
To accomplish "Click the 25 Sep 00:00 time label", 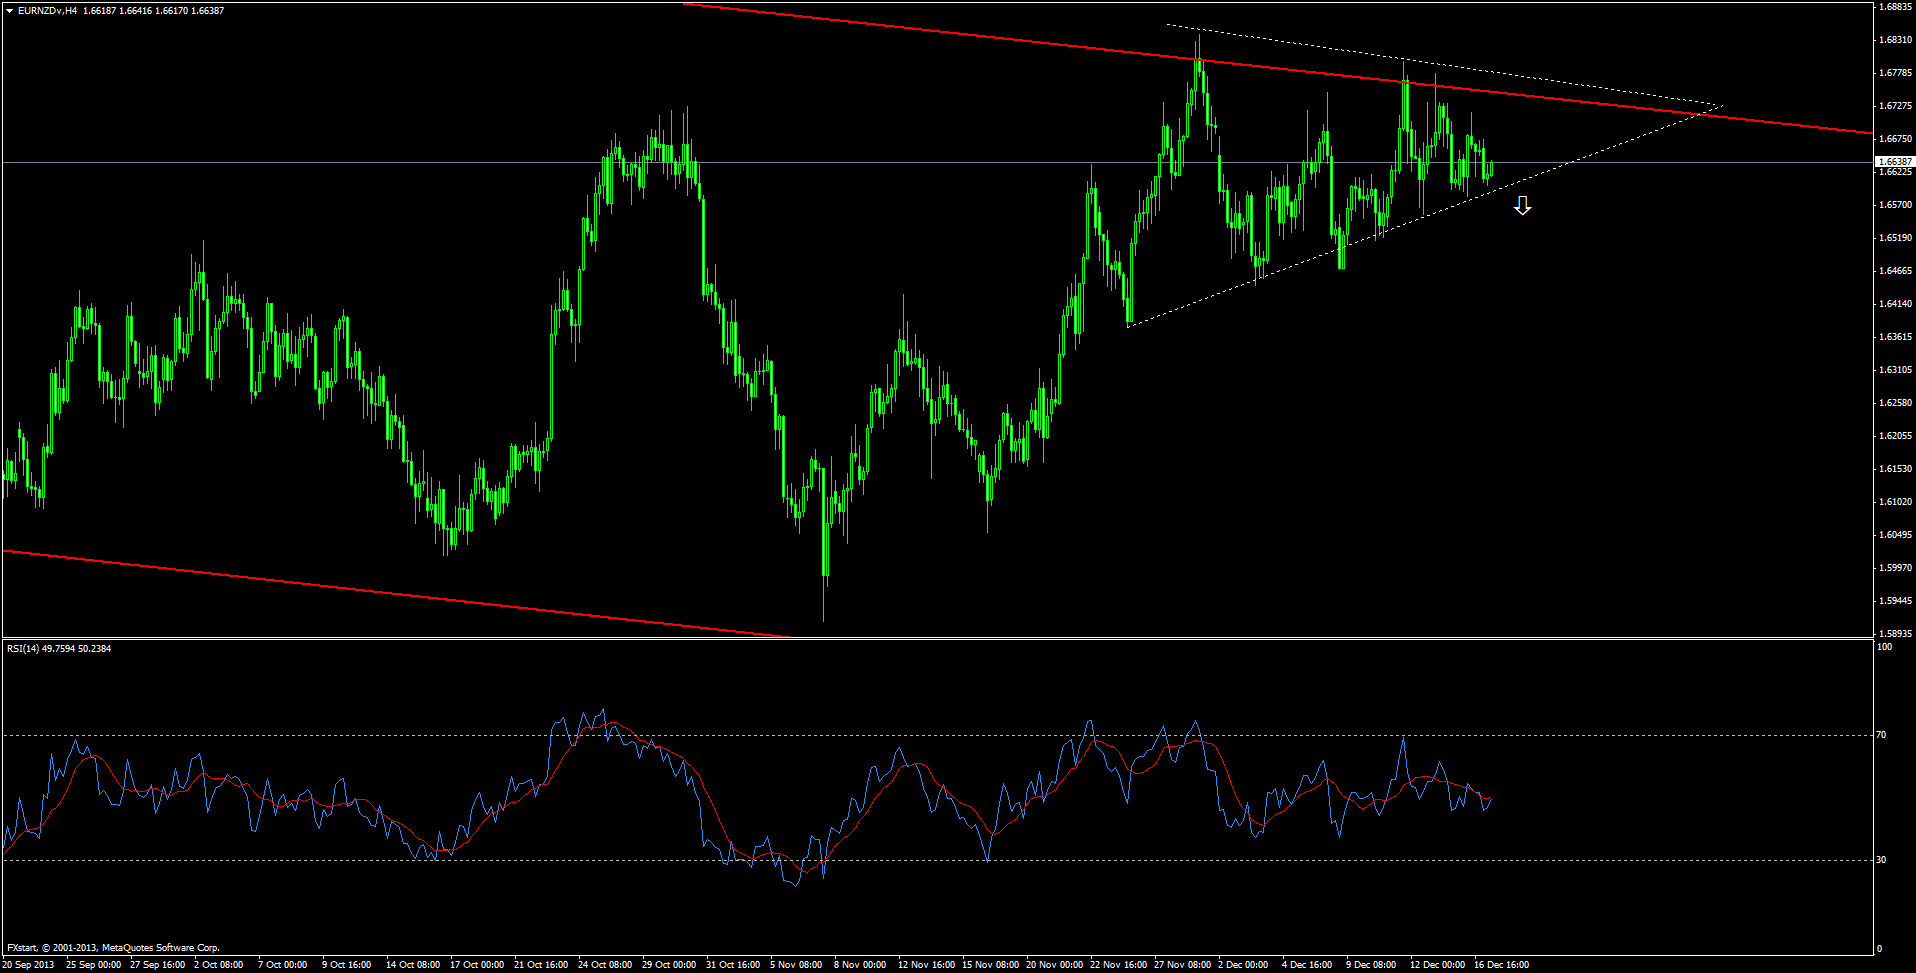I will (93, 965).
